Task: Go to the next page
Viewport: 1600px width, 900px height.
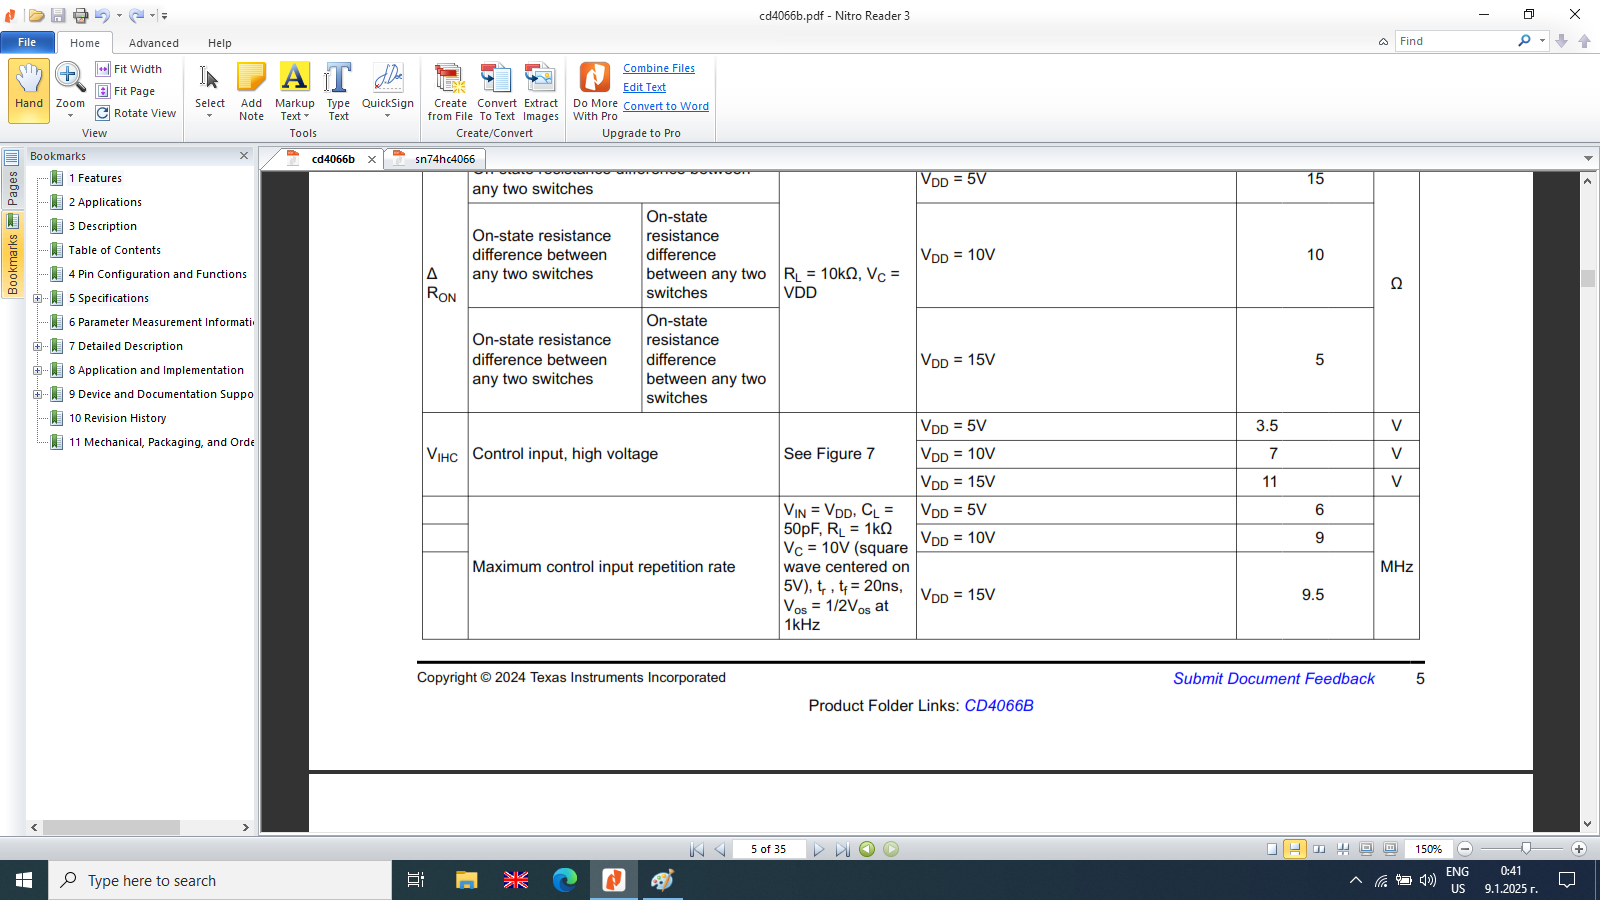Action: tap(819, 849)
